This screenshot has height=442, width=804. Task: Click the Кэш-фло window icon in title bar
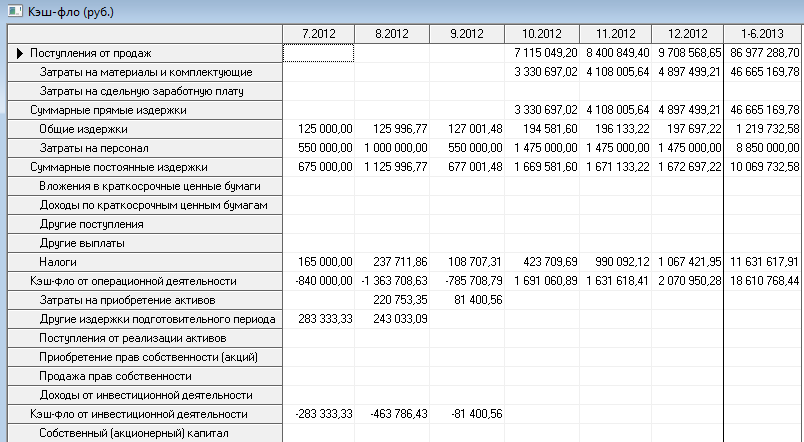(x=15, y=11)
